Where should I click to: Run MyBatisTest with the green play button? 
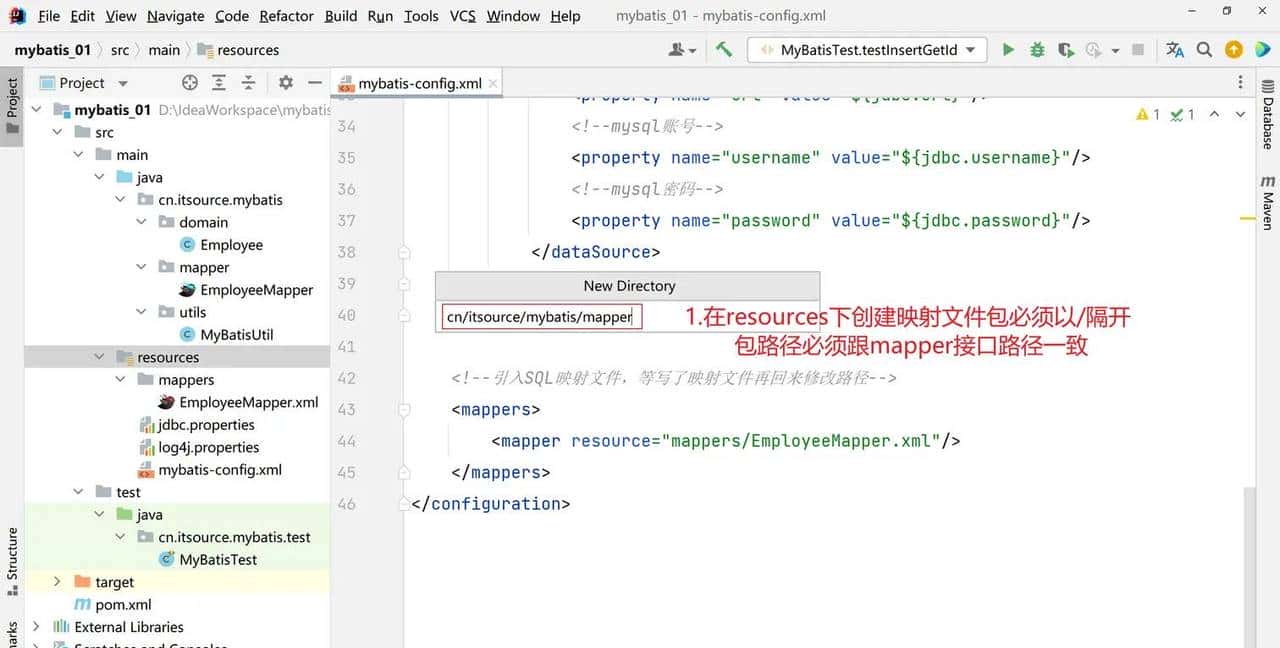(1008, 50)
